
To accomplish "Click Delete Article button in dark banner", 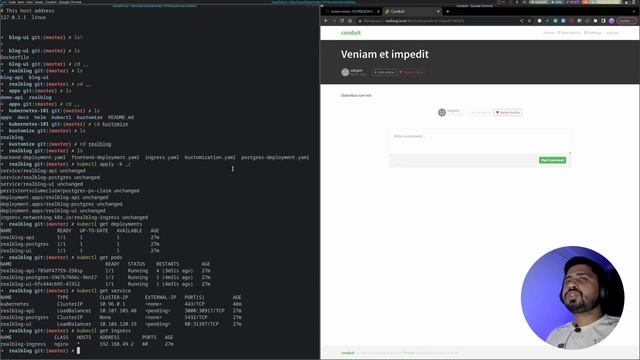I will pyautogui.click(x=411, y=72).
